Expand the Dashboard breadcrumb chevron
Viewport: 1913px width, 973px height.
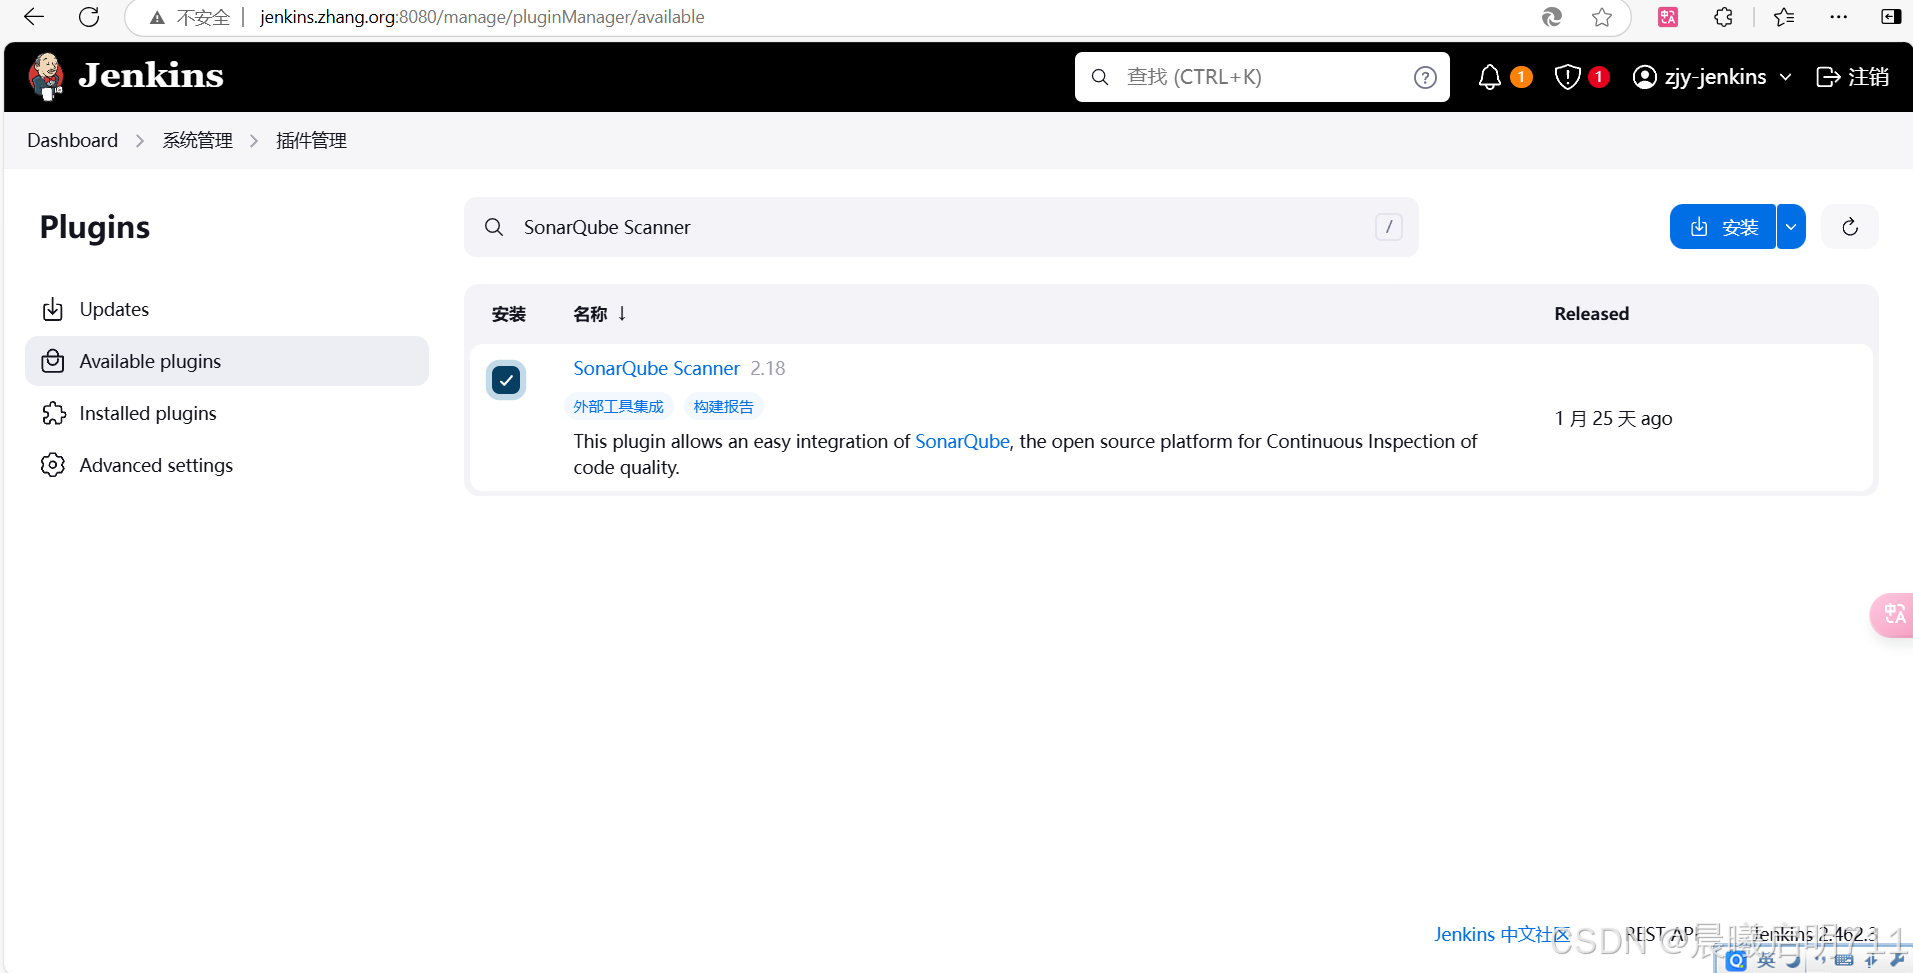point(140,141)
